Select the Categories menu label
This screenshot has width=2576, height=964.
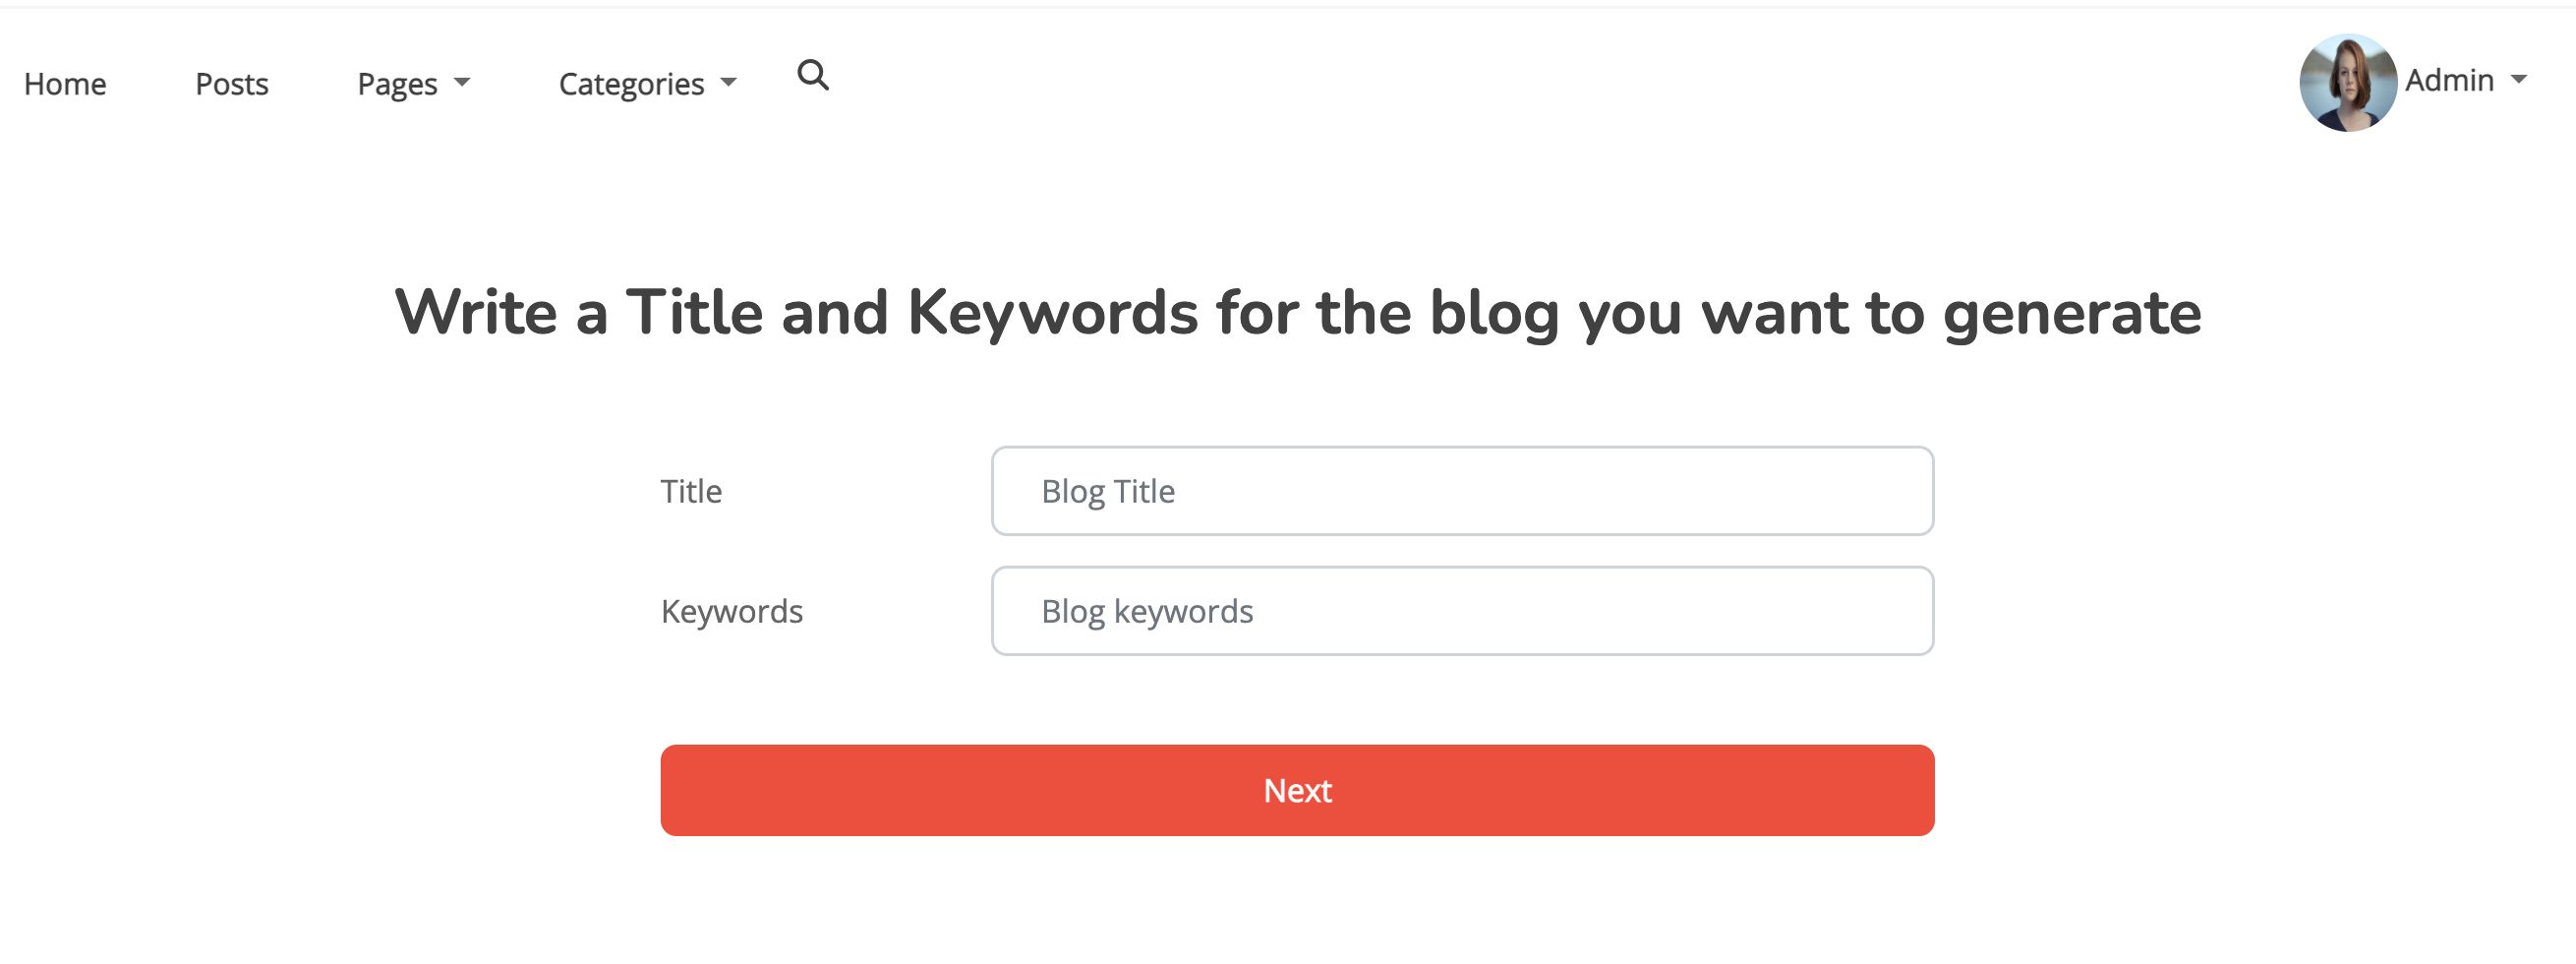pos(631,84)
